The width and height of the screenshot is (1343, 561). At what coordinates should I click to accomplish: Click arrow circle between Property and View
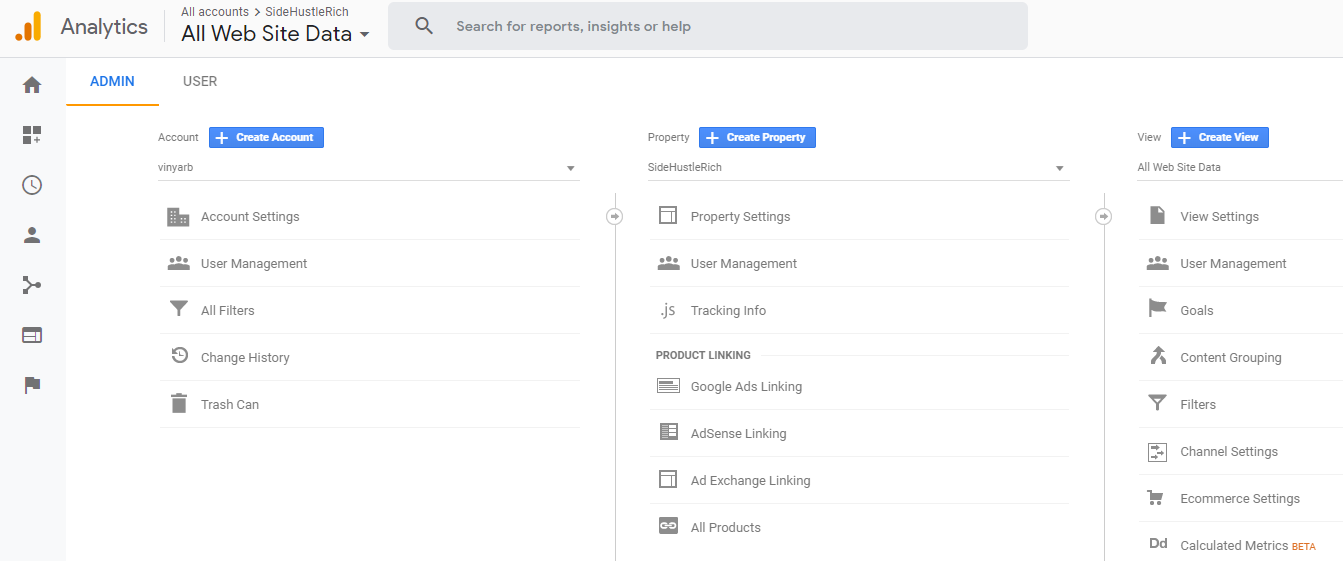point(1104,216)
